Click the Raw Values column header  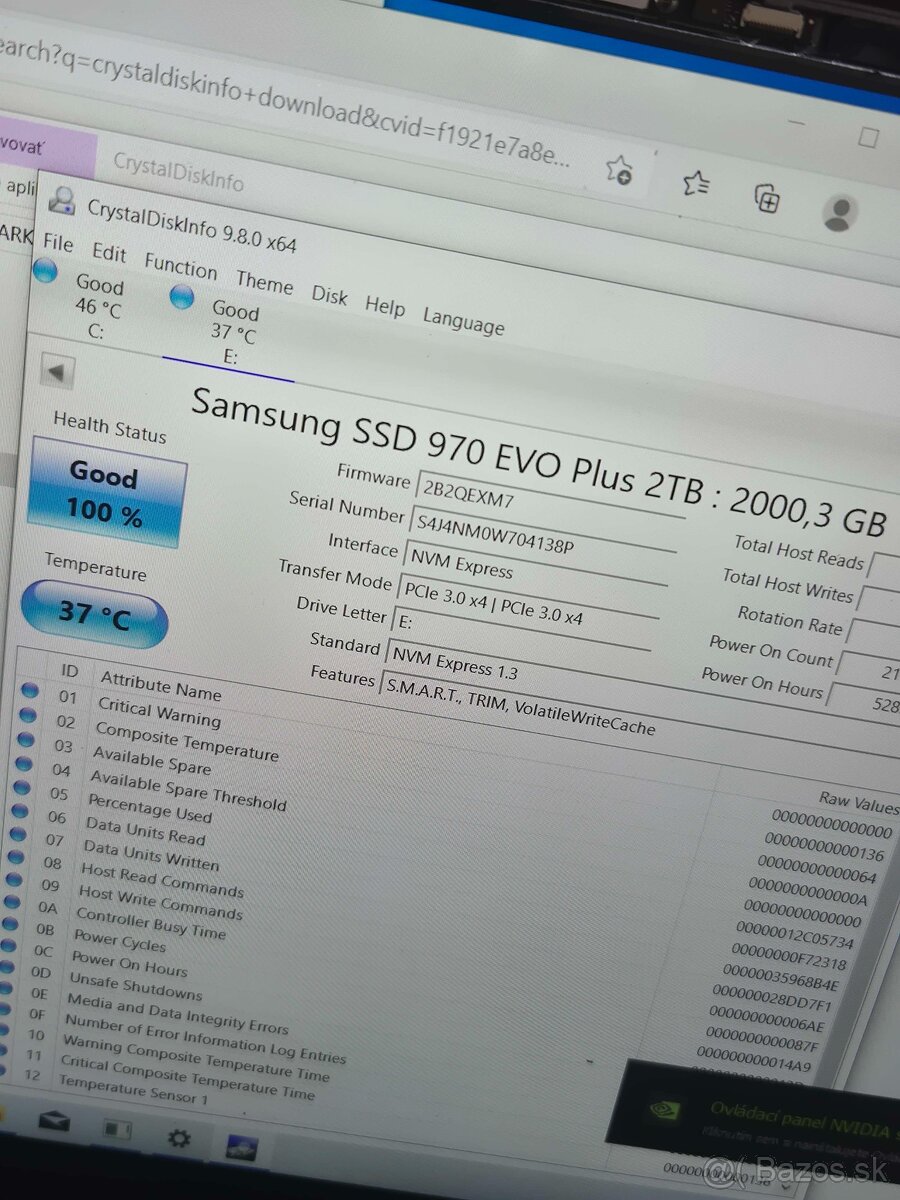pyautogui.click(x=859, y=800)
